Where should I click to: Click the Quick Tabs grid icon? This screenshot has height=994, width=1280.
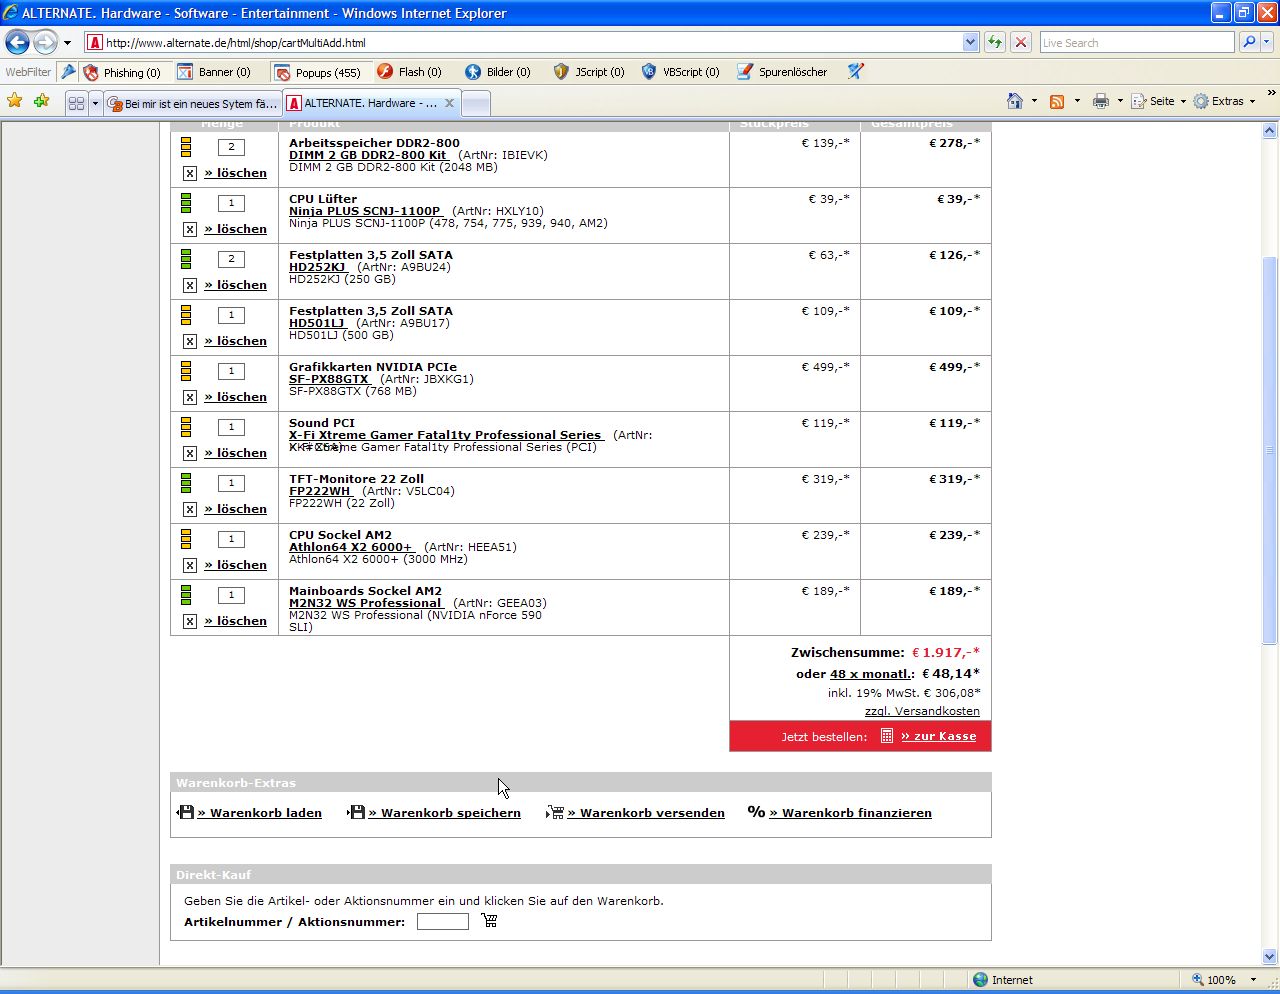click(76, 103)
